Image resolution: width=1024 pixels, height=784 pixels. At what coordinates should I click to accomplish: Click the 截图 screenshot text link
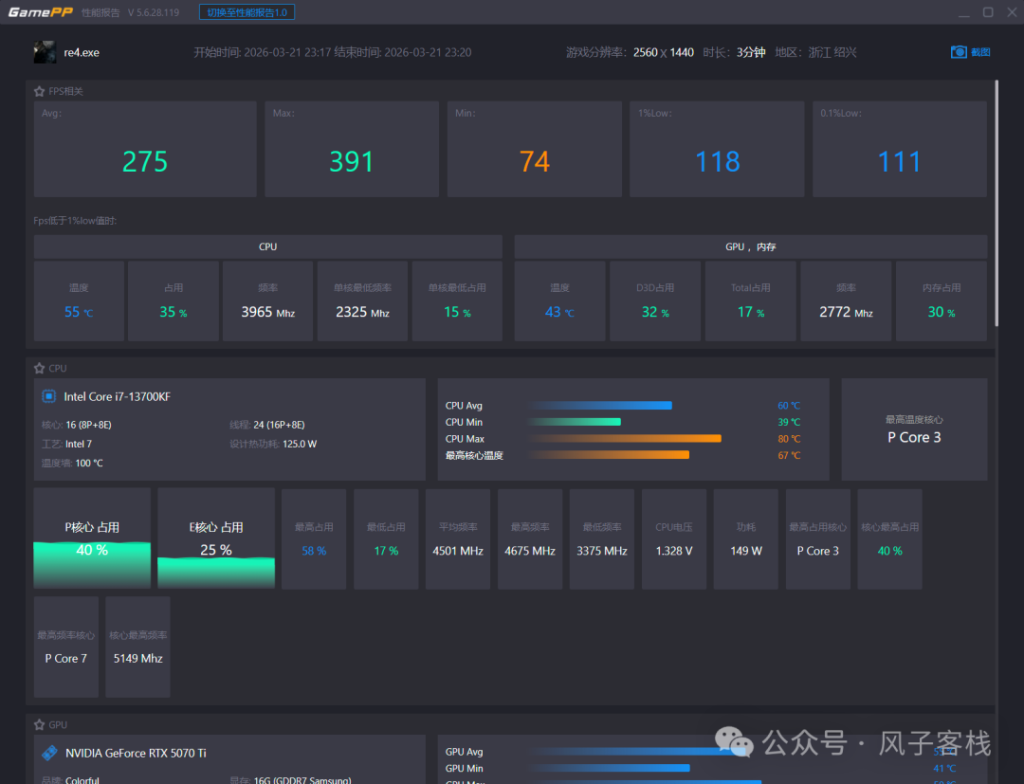(x=980, y=52)
